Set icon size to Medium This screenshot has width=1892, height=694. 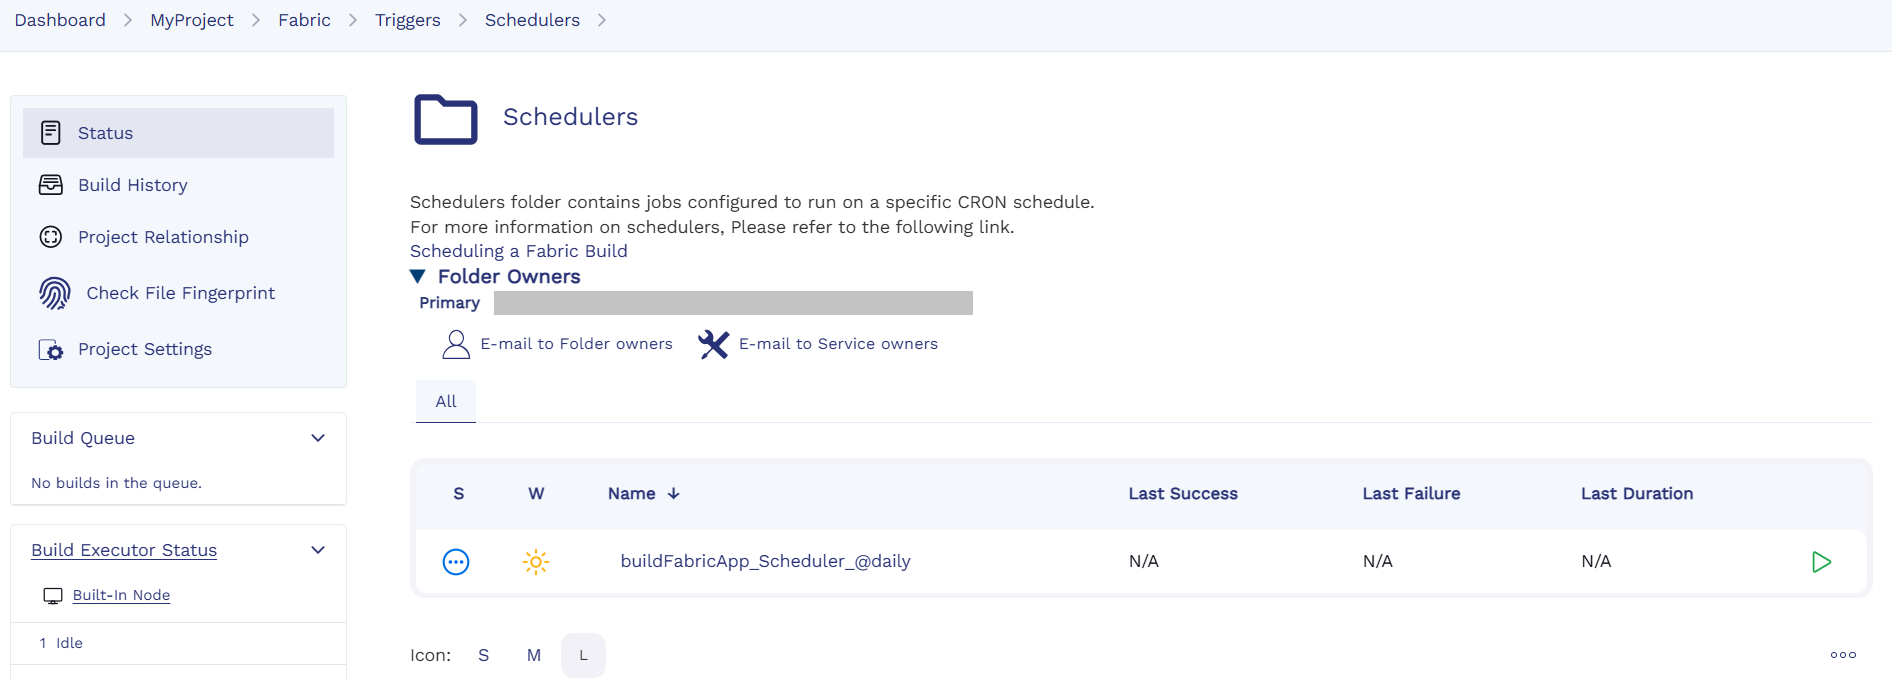click(x=534, y=656)
